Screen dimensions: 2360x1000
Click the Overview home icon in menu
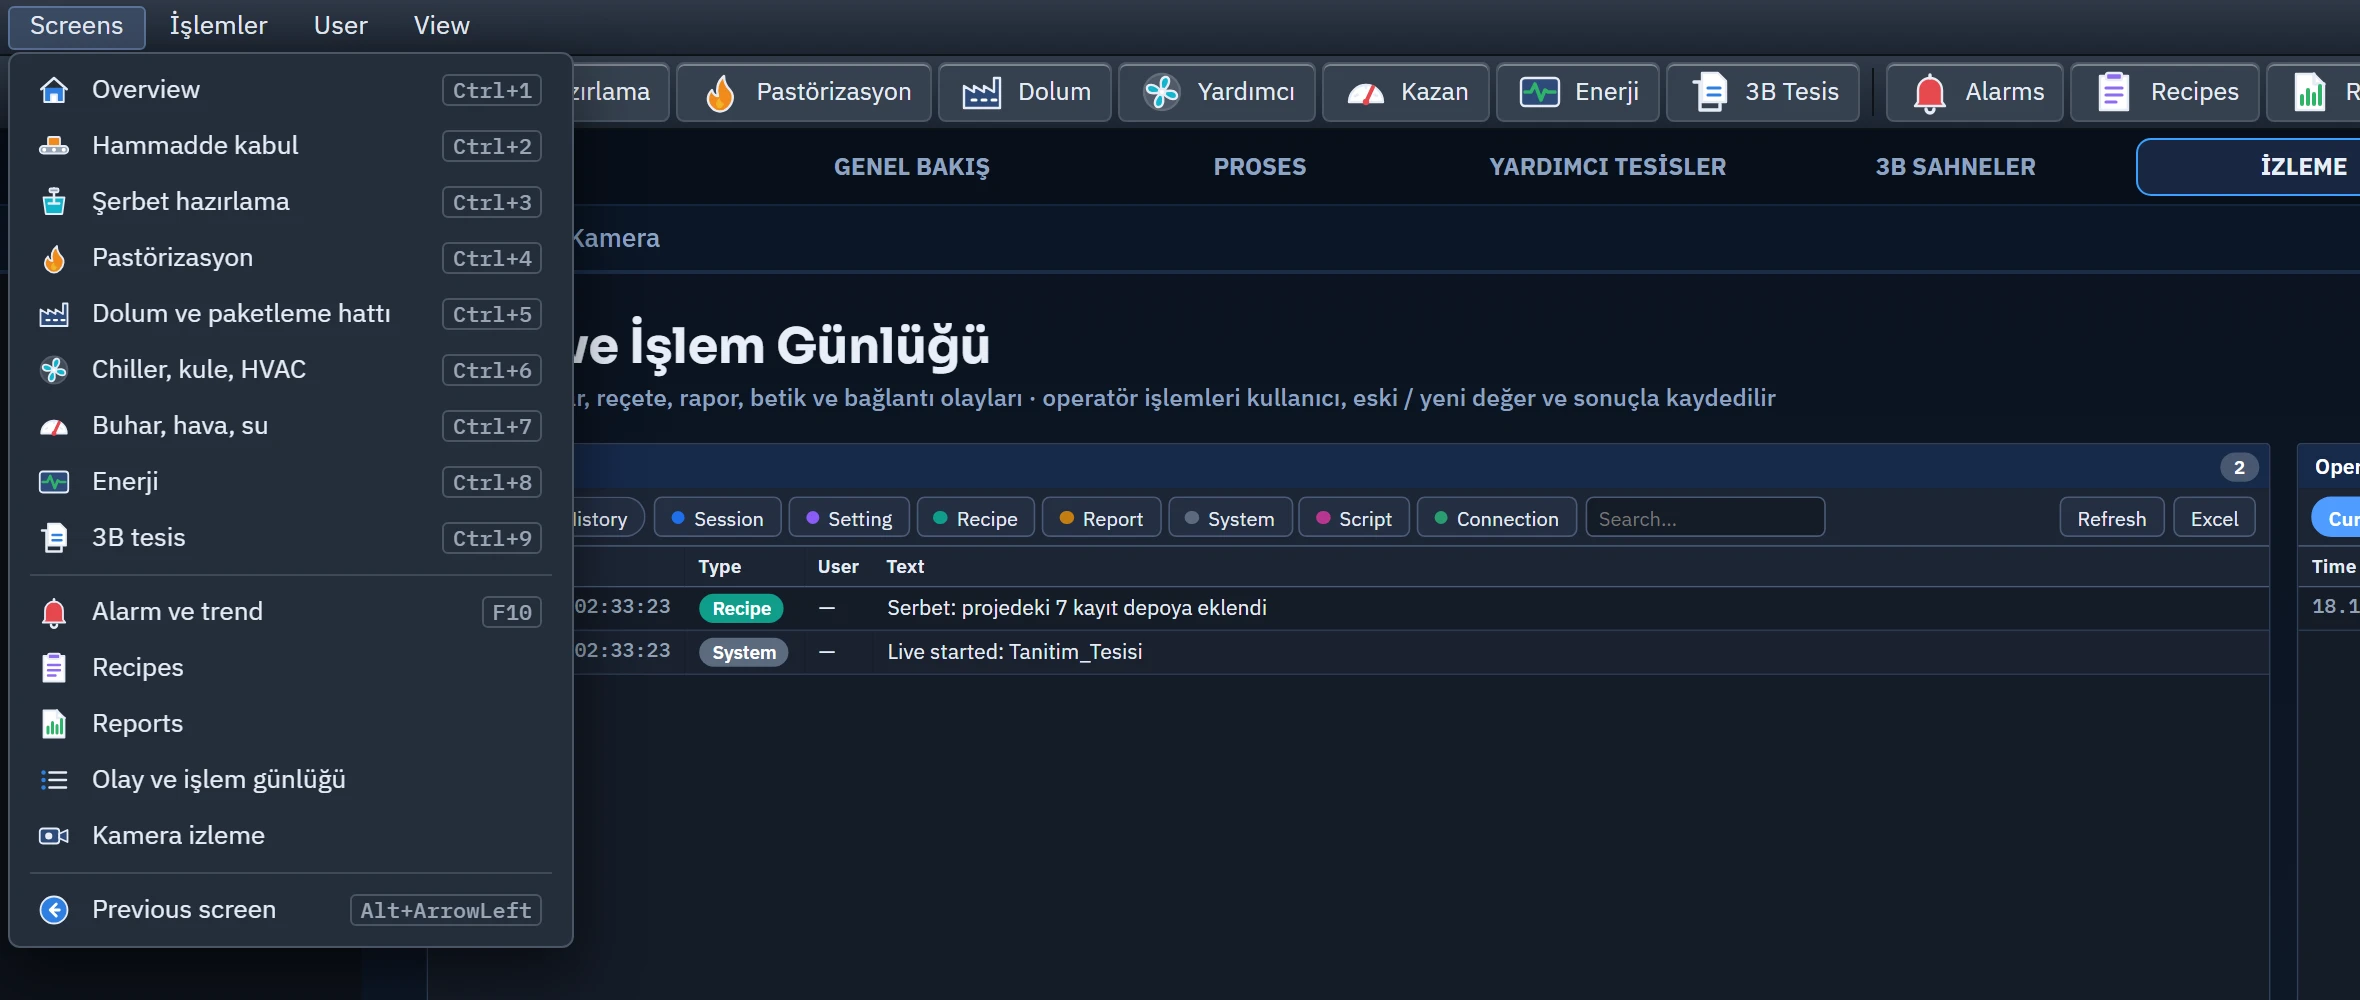pos(54,90)
